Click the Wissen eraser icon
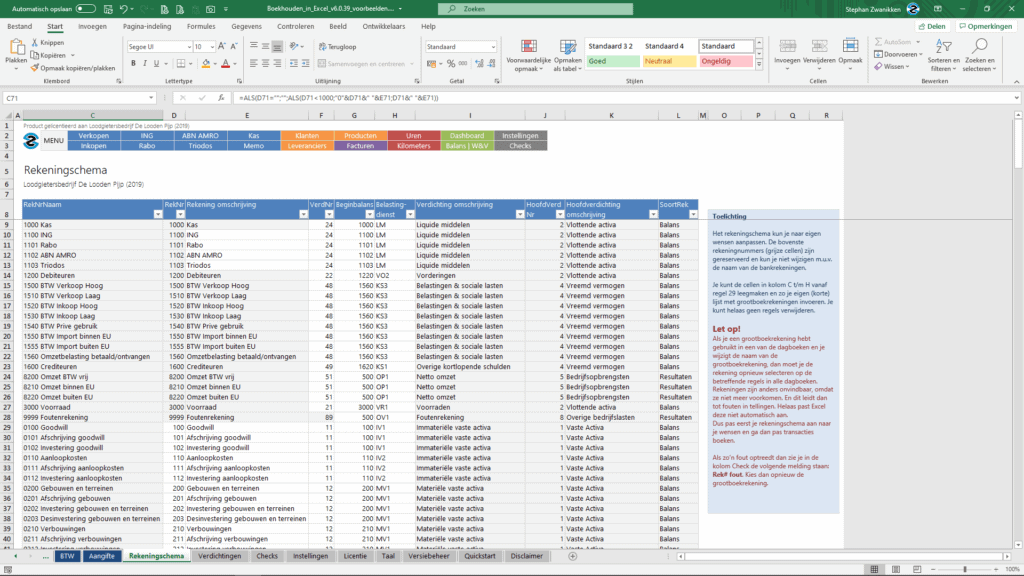The image size is (1024, 576). point(878,65)
